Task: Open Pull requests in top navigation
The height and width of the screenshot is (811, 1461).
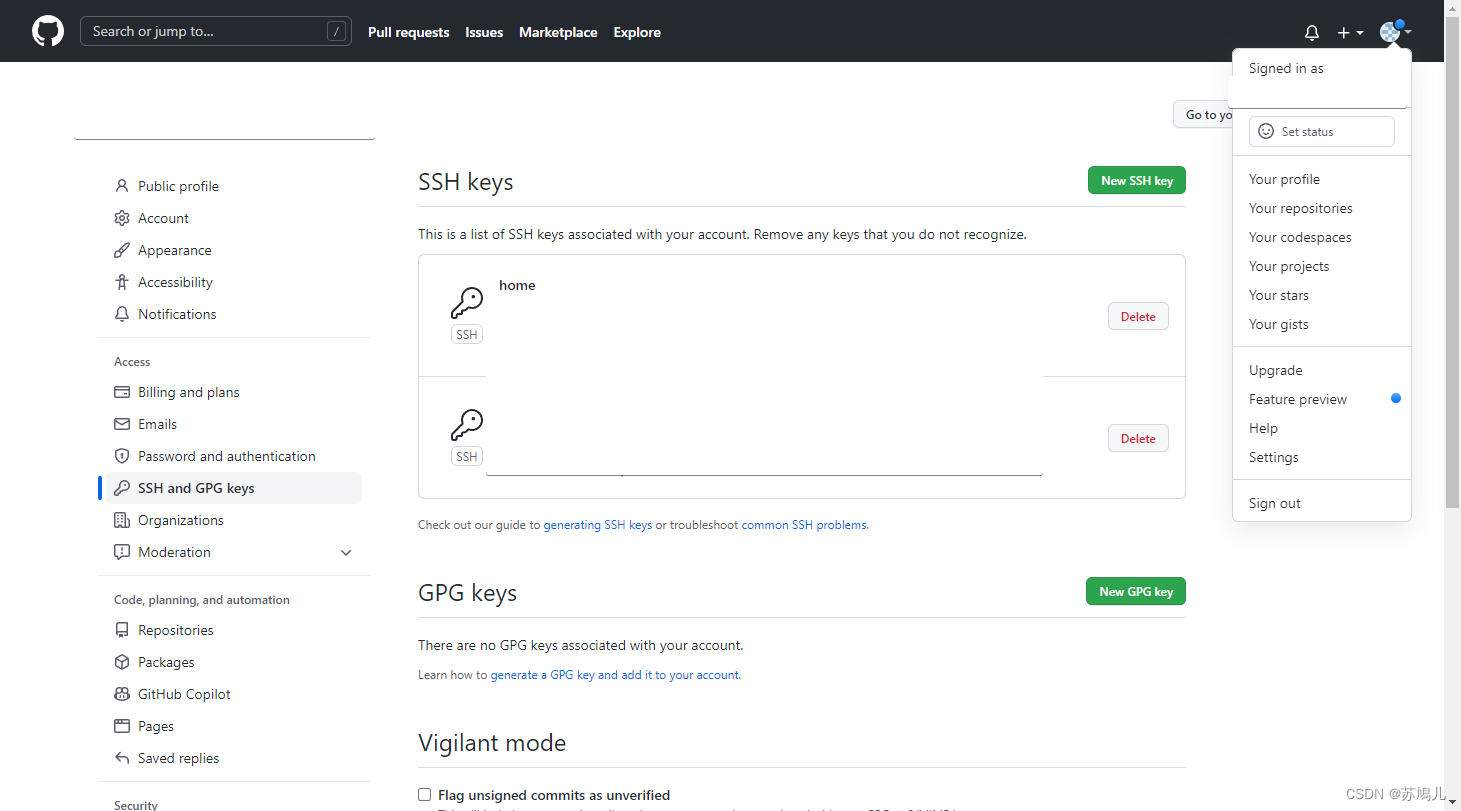Action: 408,32
